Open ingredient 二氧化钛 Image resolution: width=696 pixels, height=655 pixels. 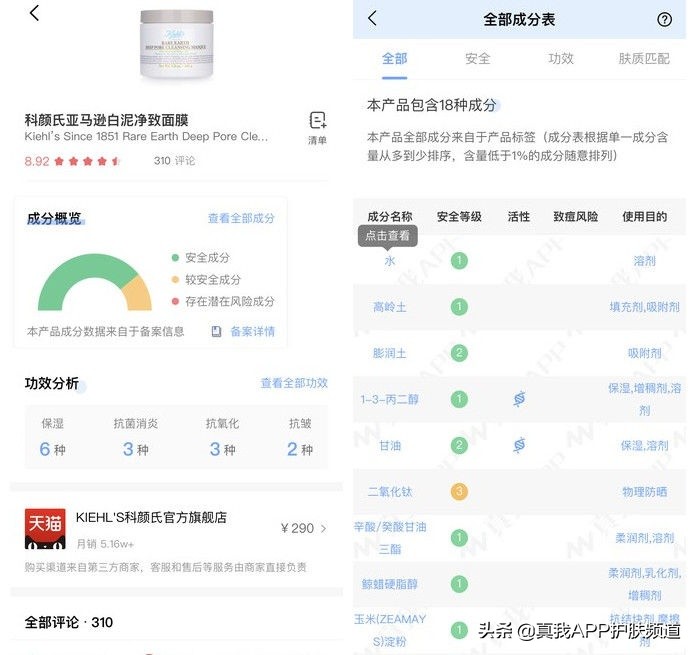(390, 492)
